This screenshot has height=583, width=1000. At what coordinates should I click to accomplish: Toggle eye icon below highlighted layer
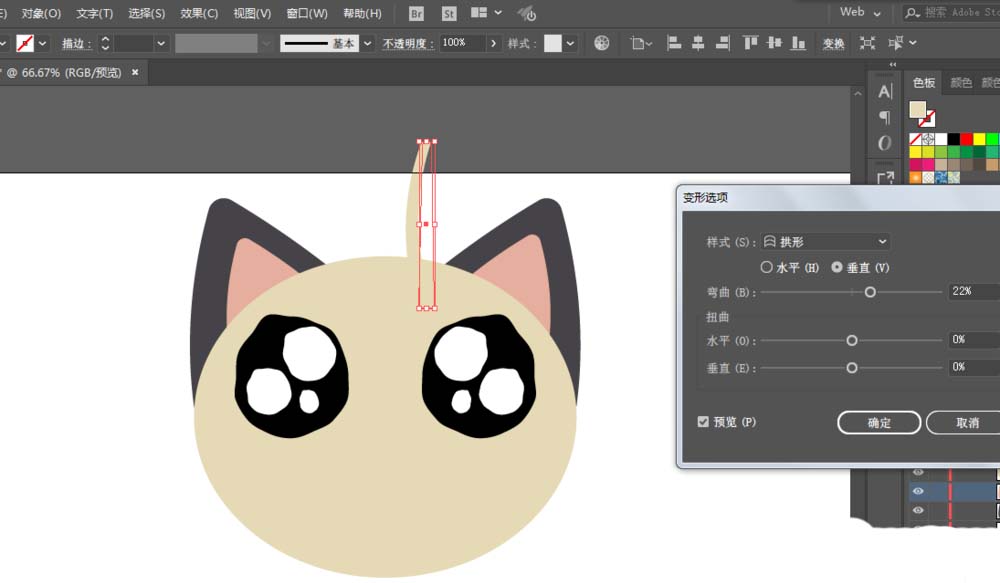(x=918, y=510)
